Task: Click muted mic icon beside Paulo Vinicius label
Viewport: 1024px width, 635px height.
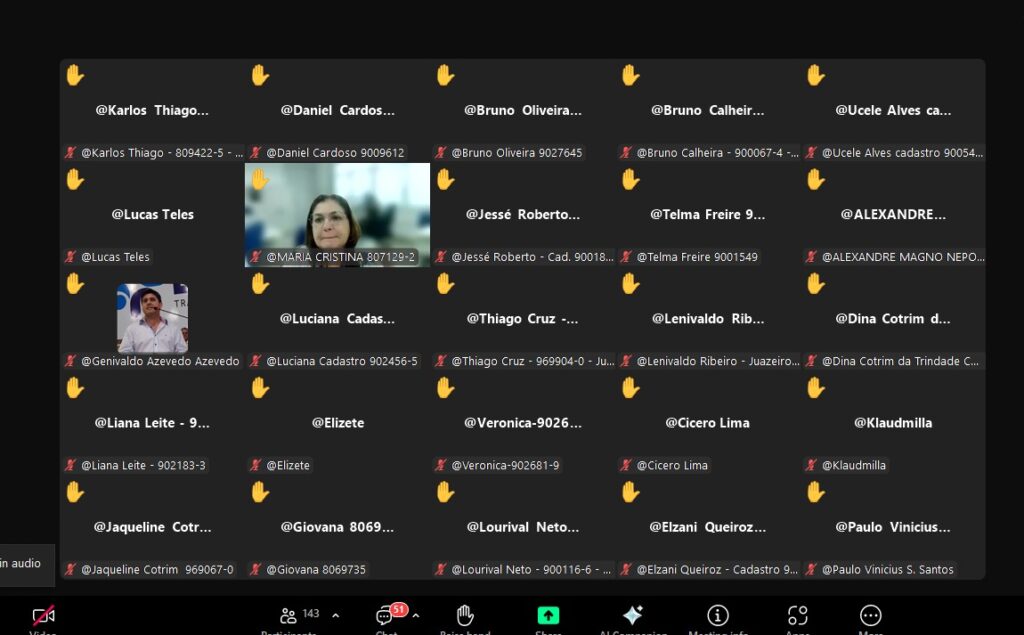Action: pyautogui.click(x=811, y=570)
